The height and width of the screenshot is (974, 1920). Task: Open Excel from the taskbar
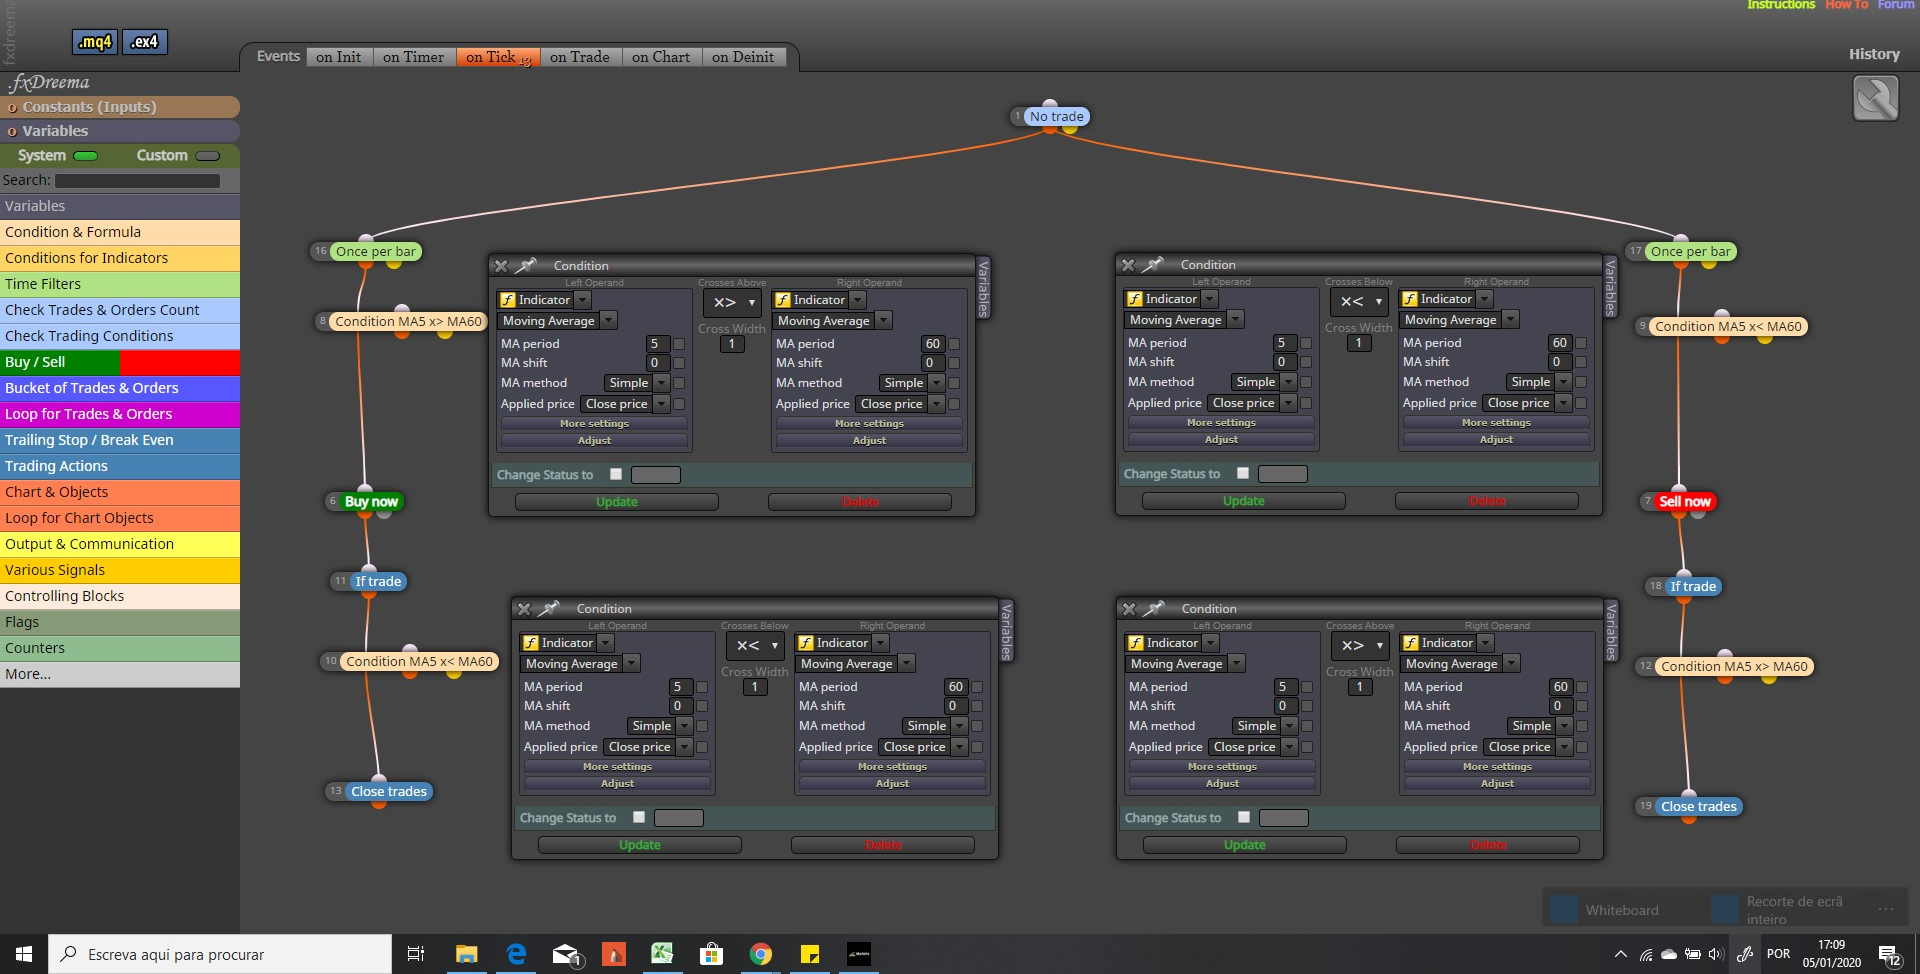coord(662,954)
